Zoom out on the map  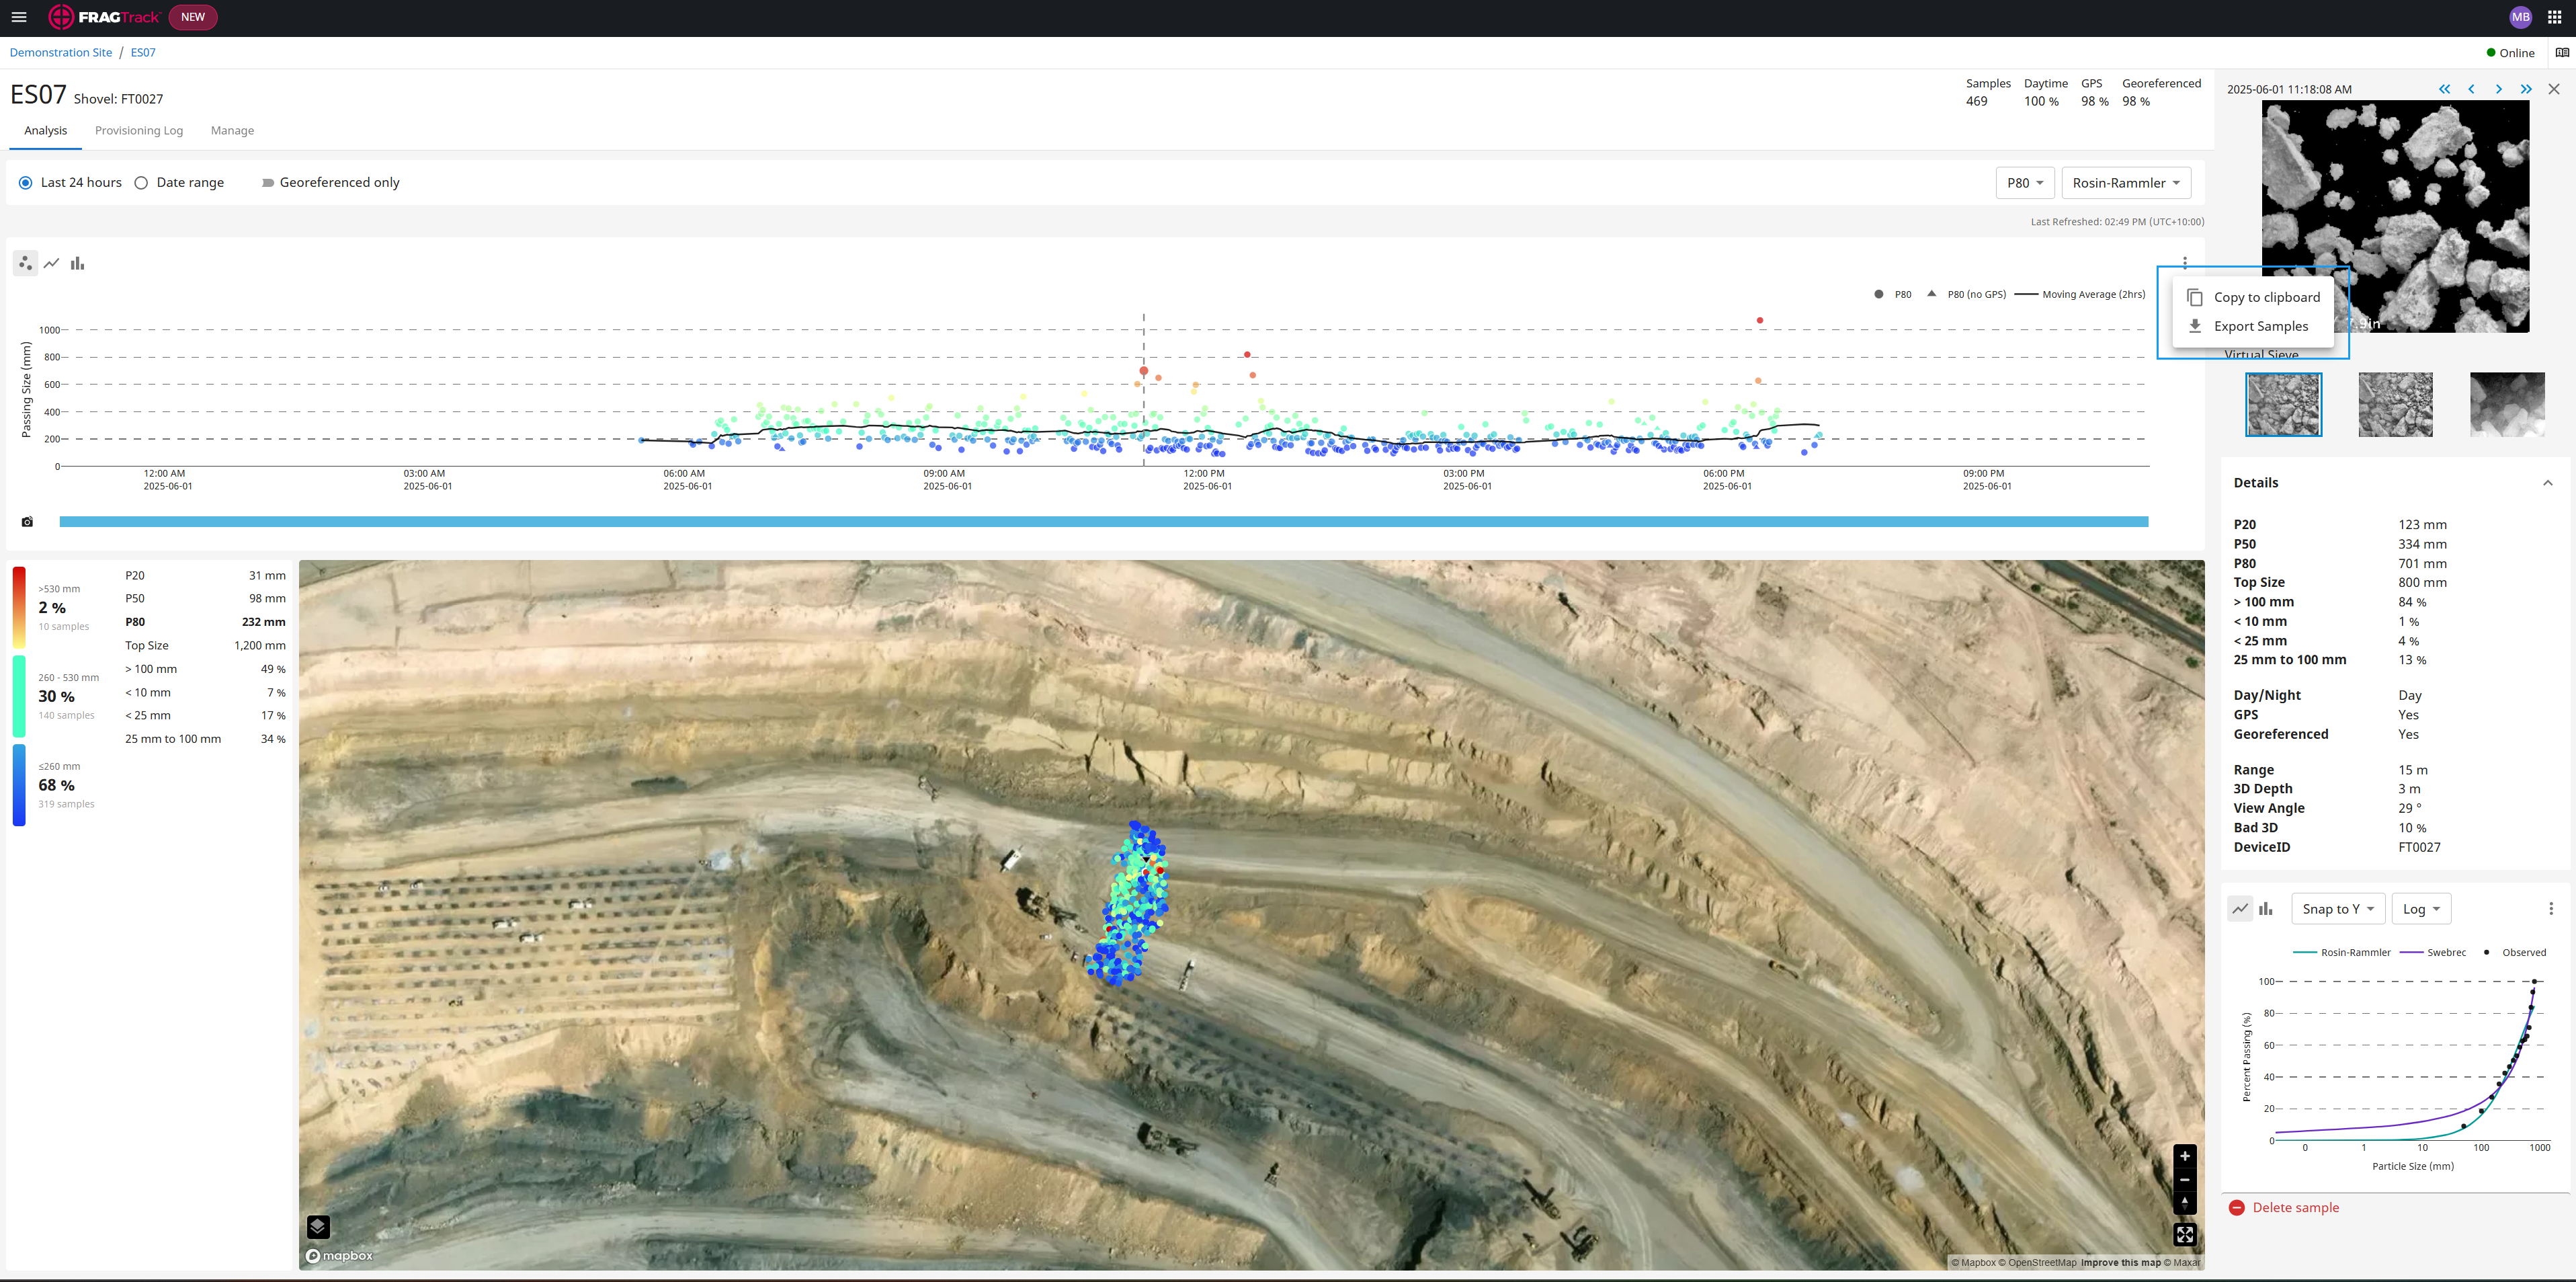point(2185,1180)
